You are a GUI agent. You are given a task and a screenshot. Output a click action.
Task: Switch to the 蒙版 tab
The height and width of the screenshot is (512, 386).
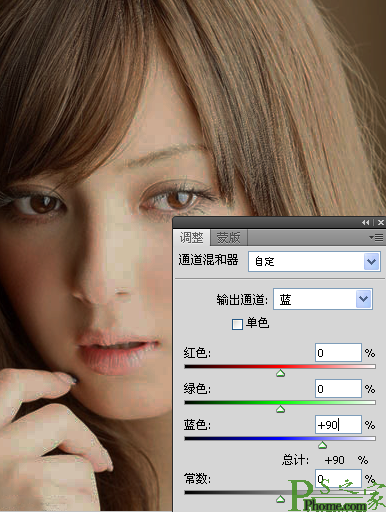229,237
